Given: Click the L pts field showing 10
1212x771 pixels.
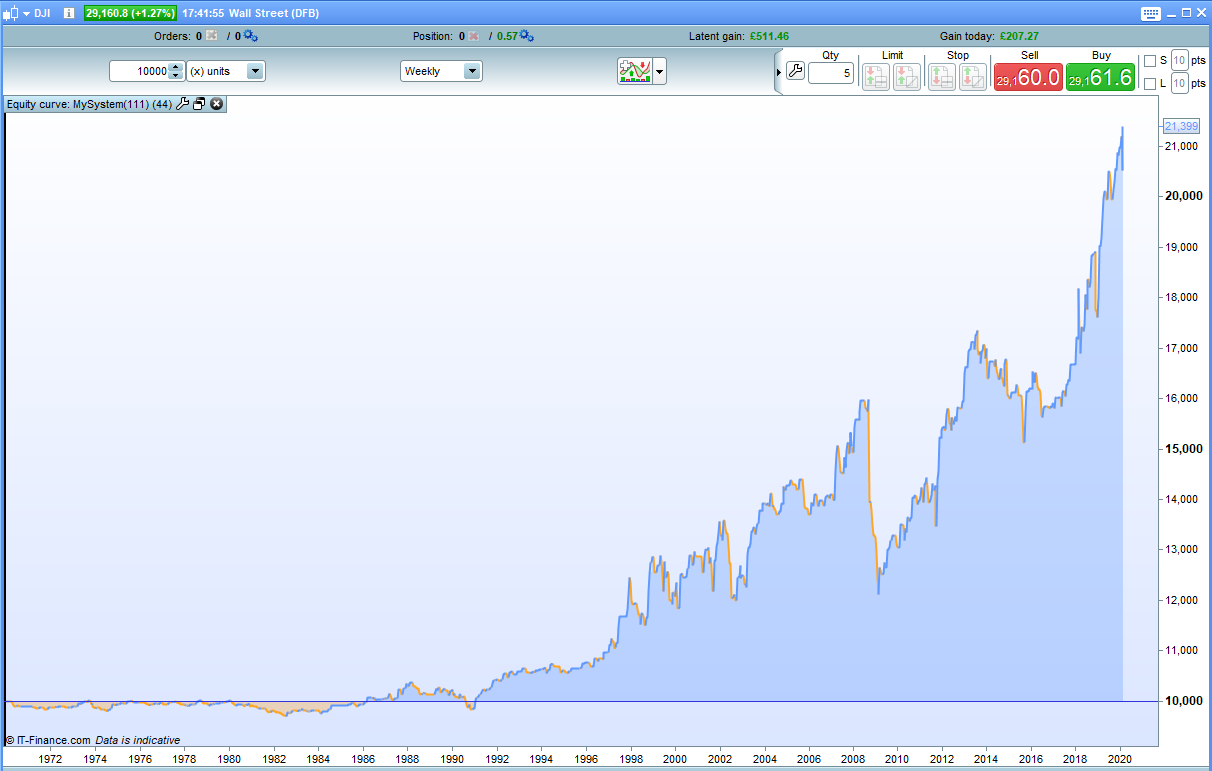Looking at the screenshot, I should click(x=1179, y=84).
